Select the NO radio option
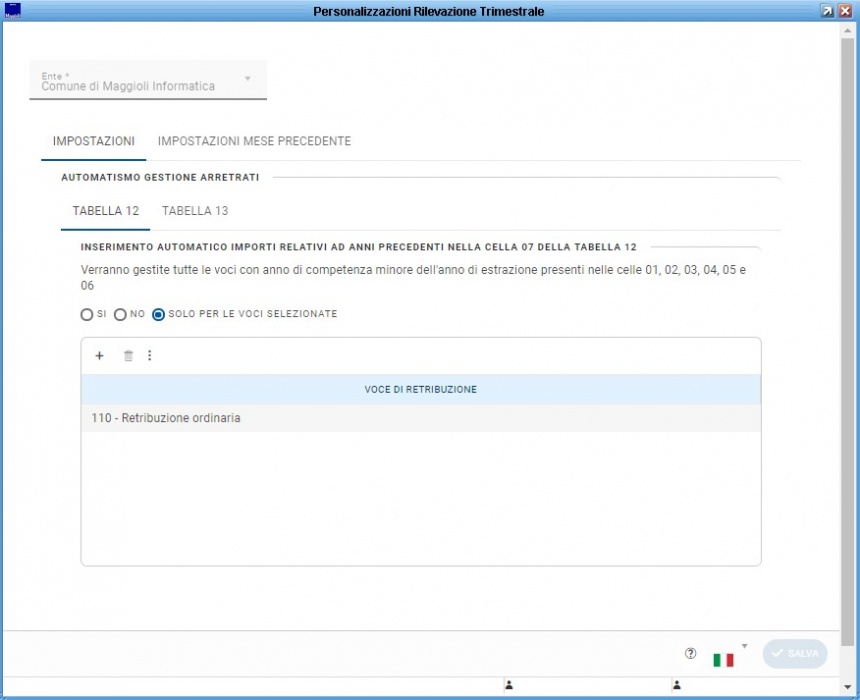Image resolution: width=860 pixels, height=700 pixels. (x=120, y=314)
